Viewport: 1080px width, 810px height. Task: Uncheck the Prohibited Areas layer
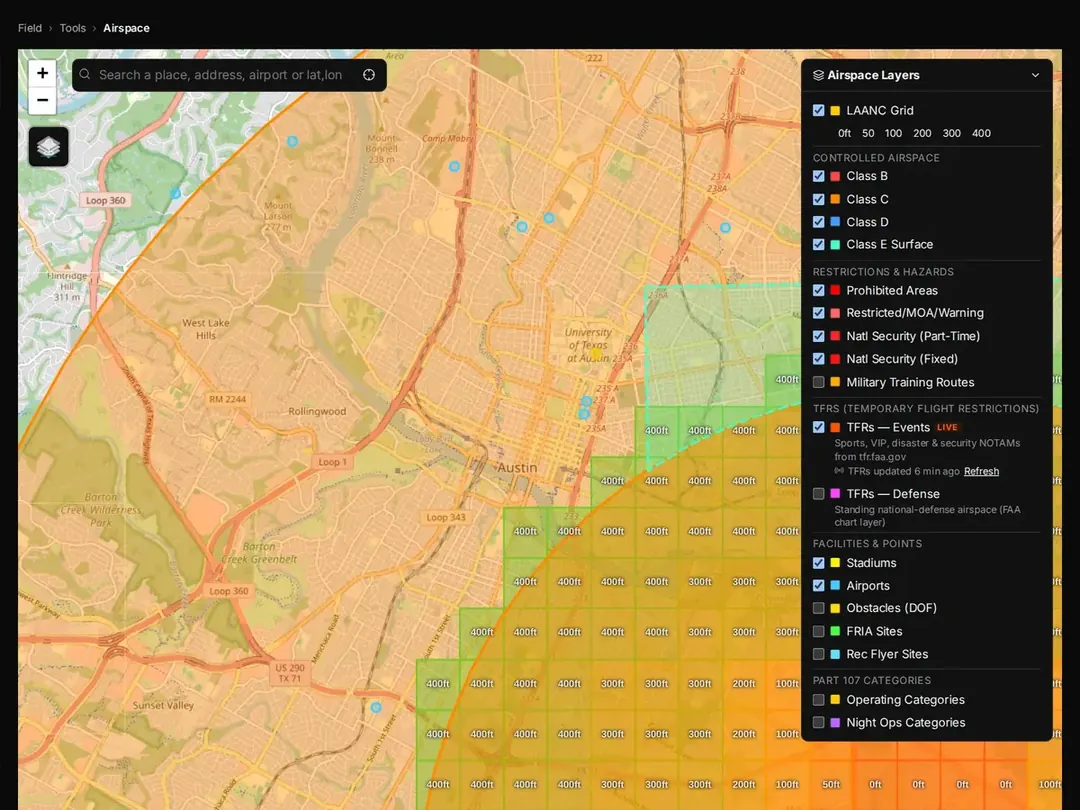pos(818,291)
